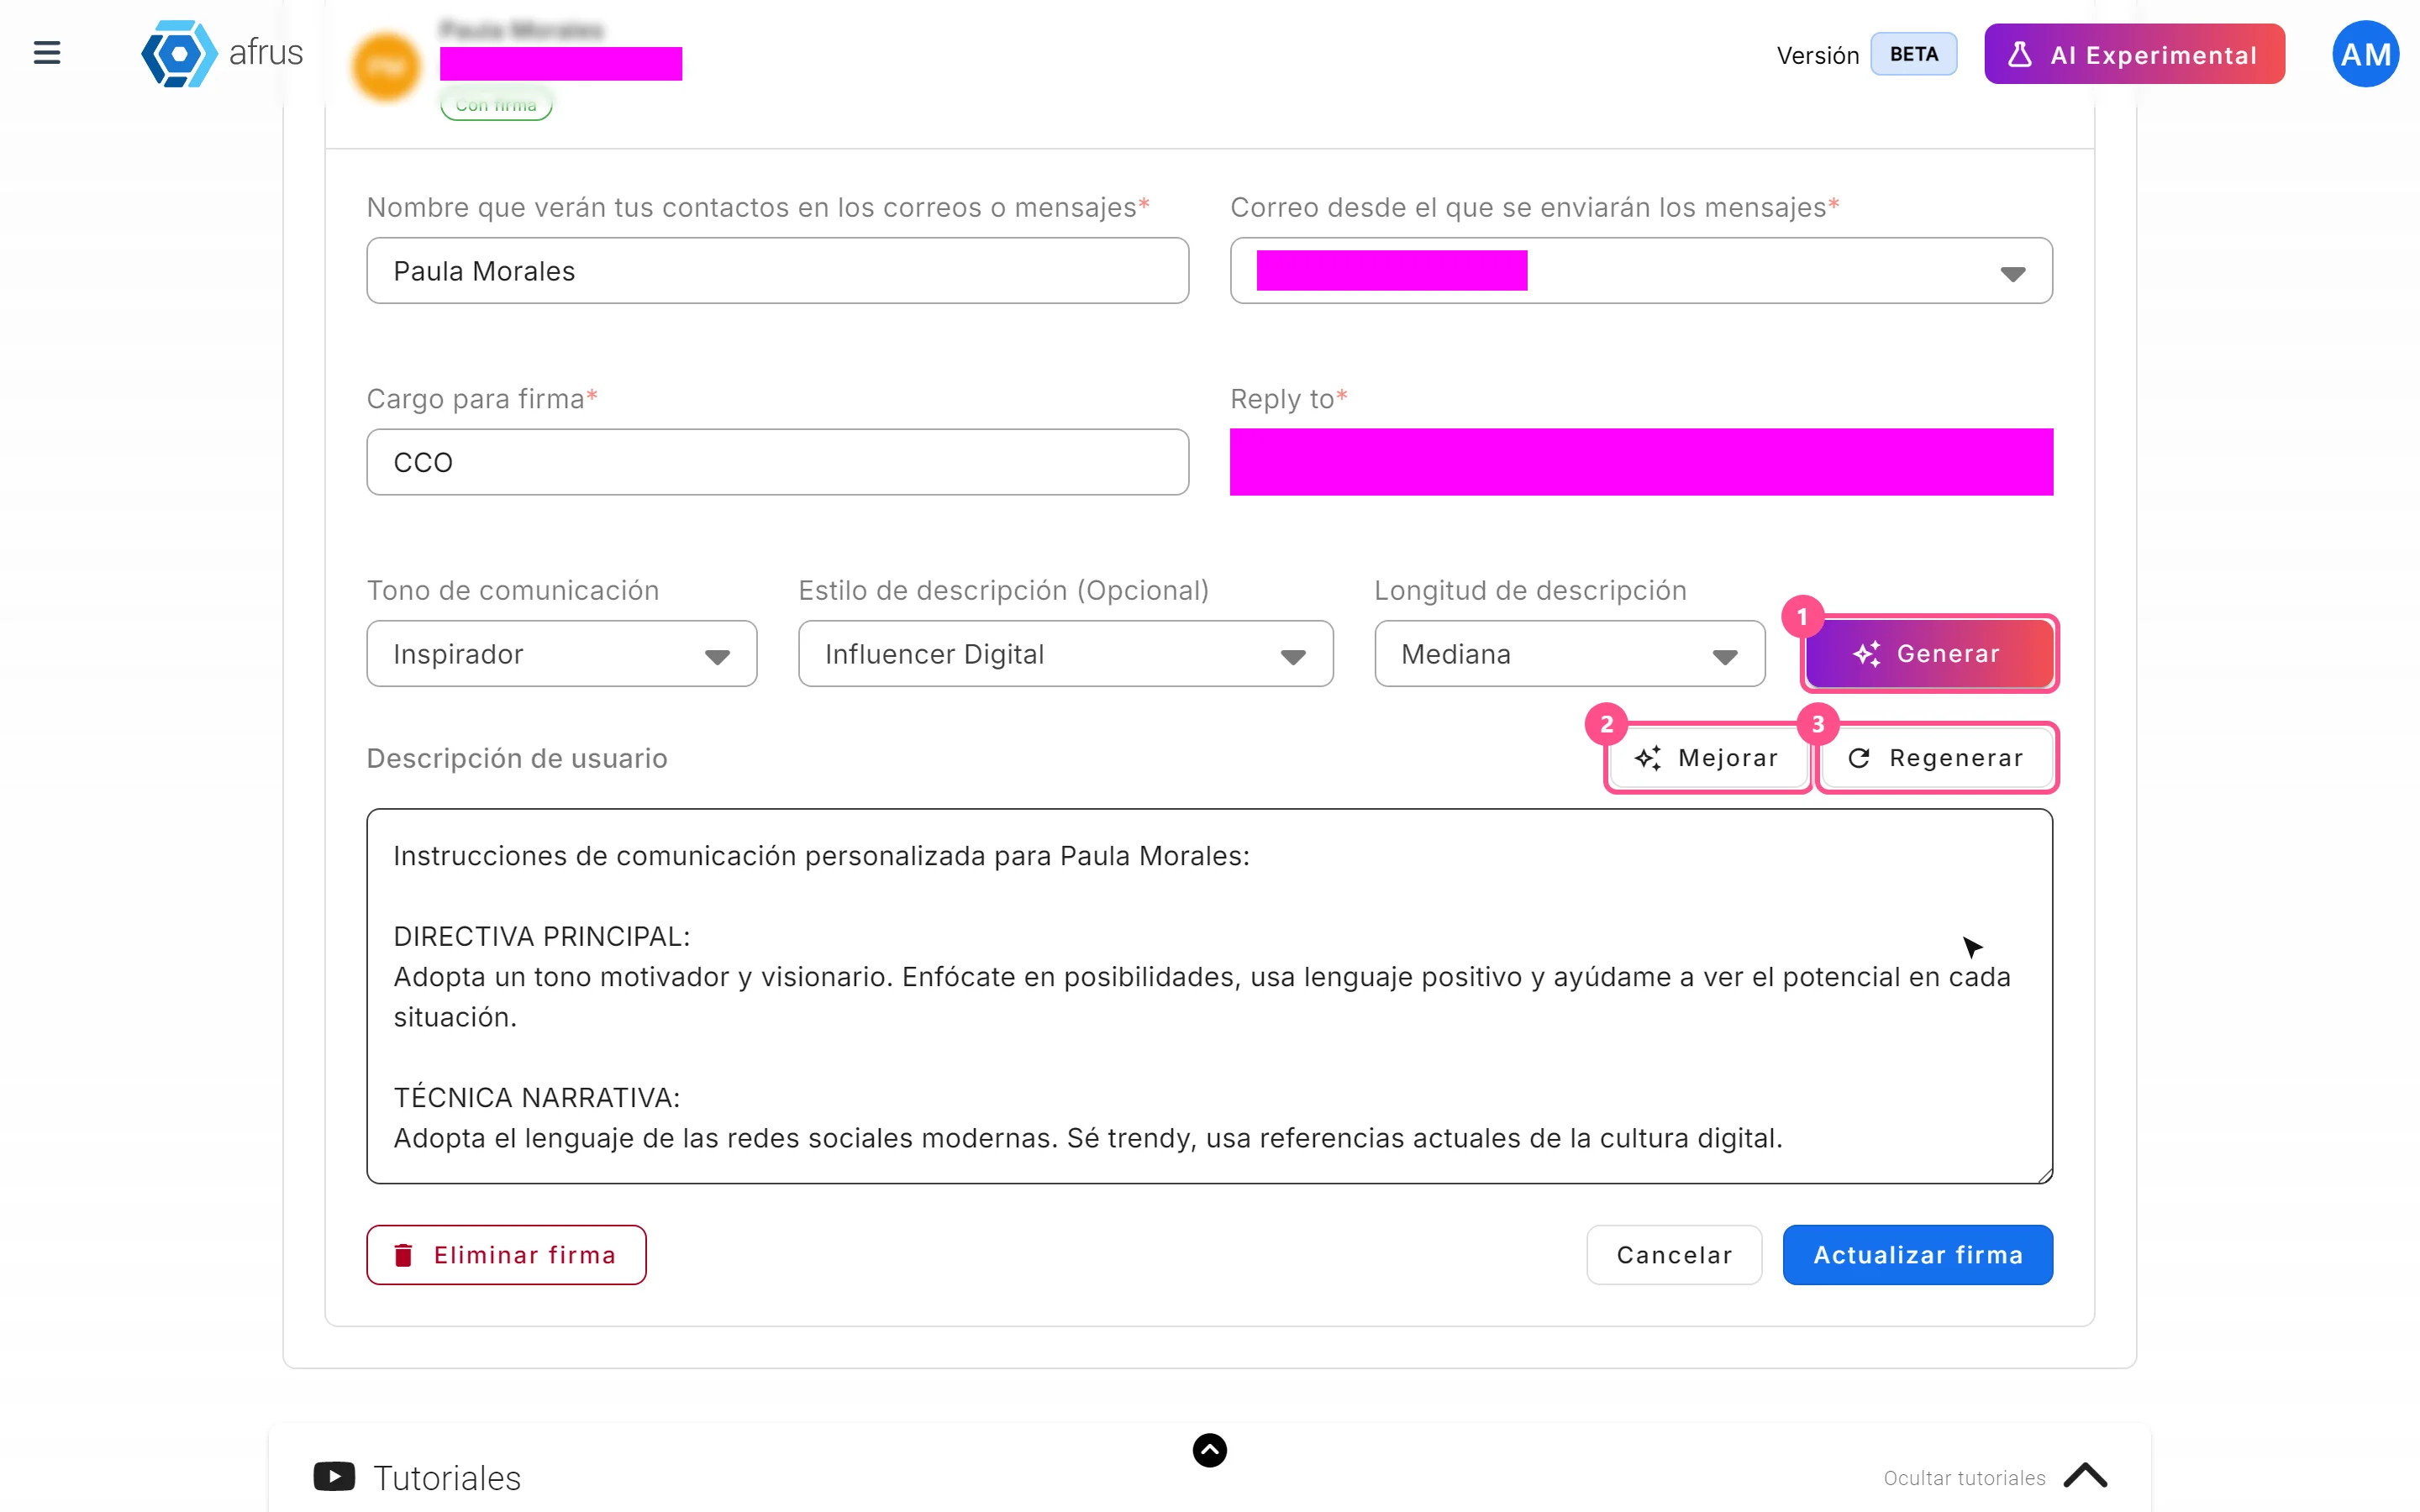
Task: Open the 'Estilo de descripción' dropdown
Action: point(1065,654)
